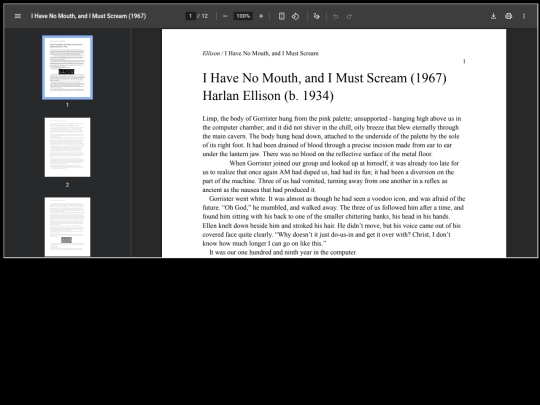The image size is (540, 405).
Task: Click the 100% zoom level field
Action: (x=243, y=16)
